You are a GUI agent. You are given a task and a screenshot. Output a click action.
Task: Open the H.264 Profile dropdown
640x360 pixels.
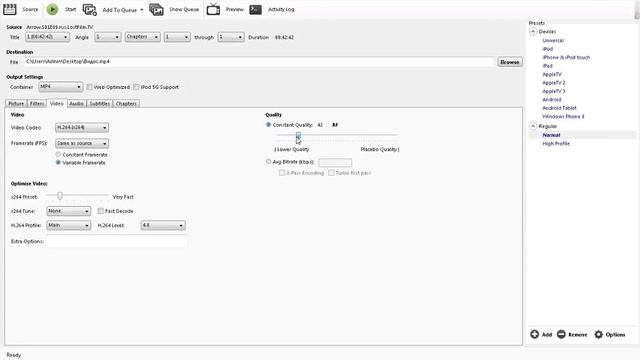coord(68,225)
